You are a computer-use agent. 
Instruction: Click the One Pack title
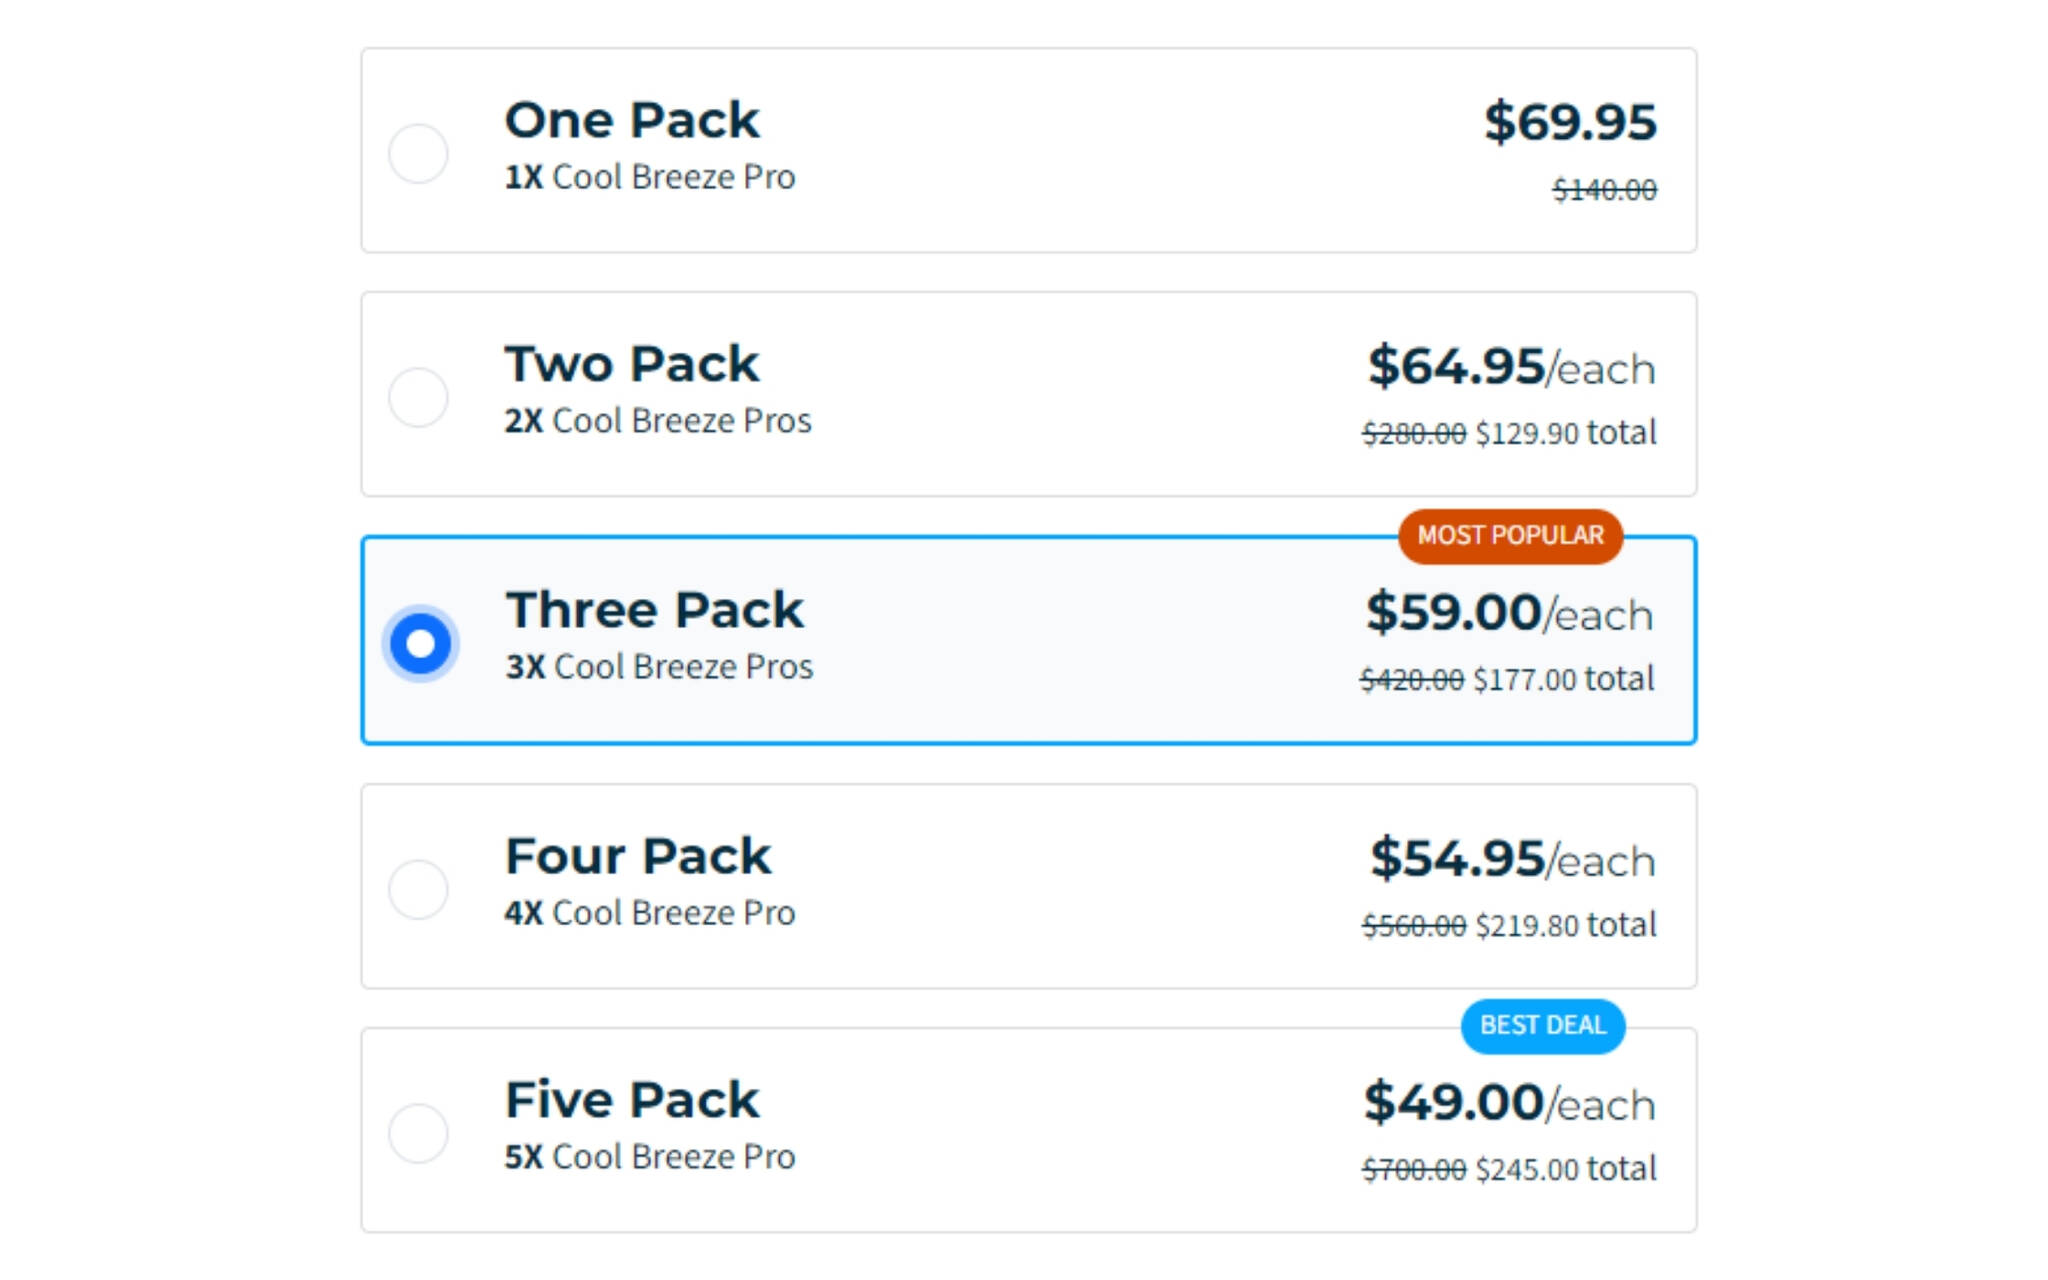(632, 121)
